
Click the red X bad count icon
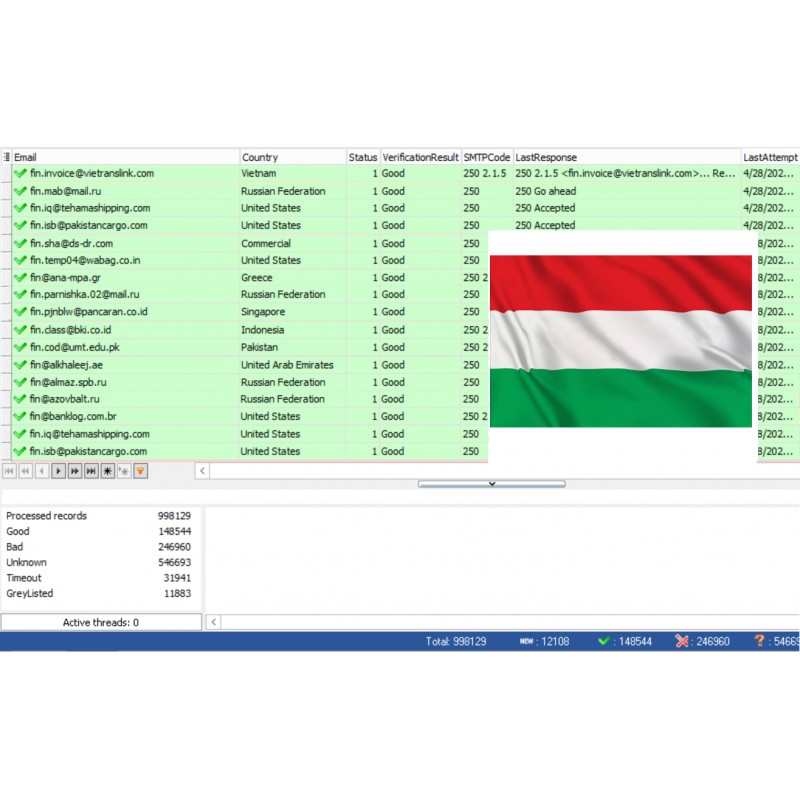[x=682, y=641]
